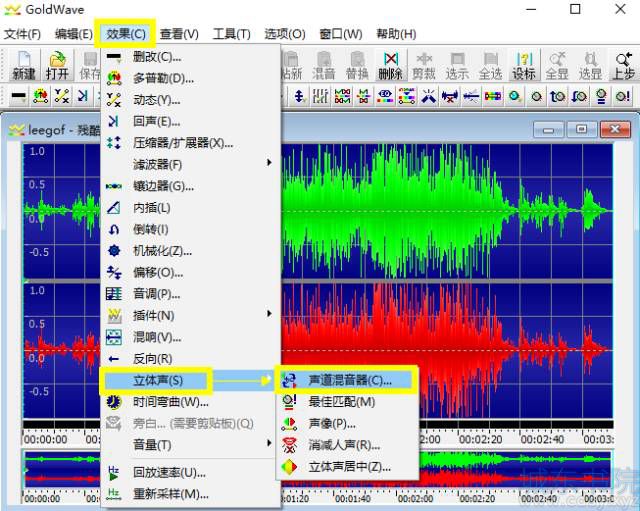Choose 重新采样(M)... option
Viewport: 640px width, 511px height.
pos(190,494)
